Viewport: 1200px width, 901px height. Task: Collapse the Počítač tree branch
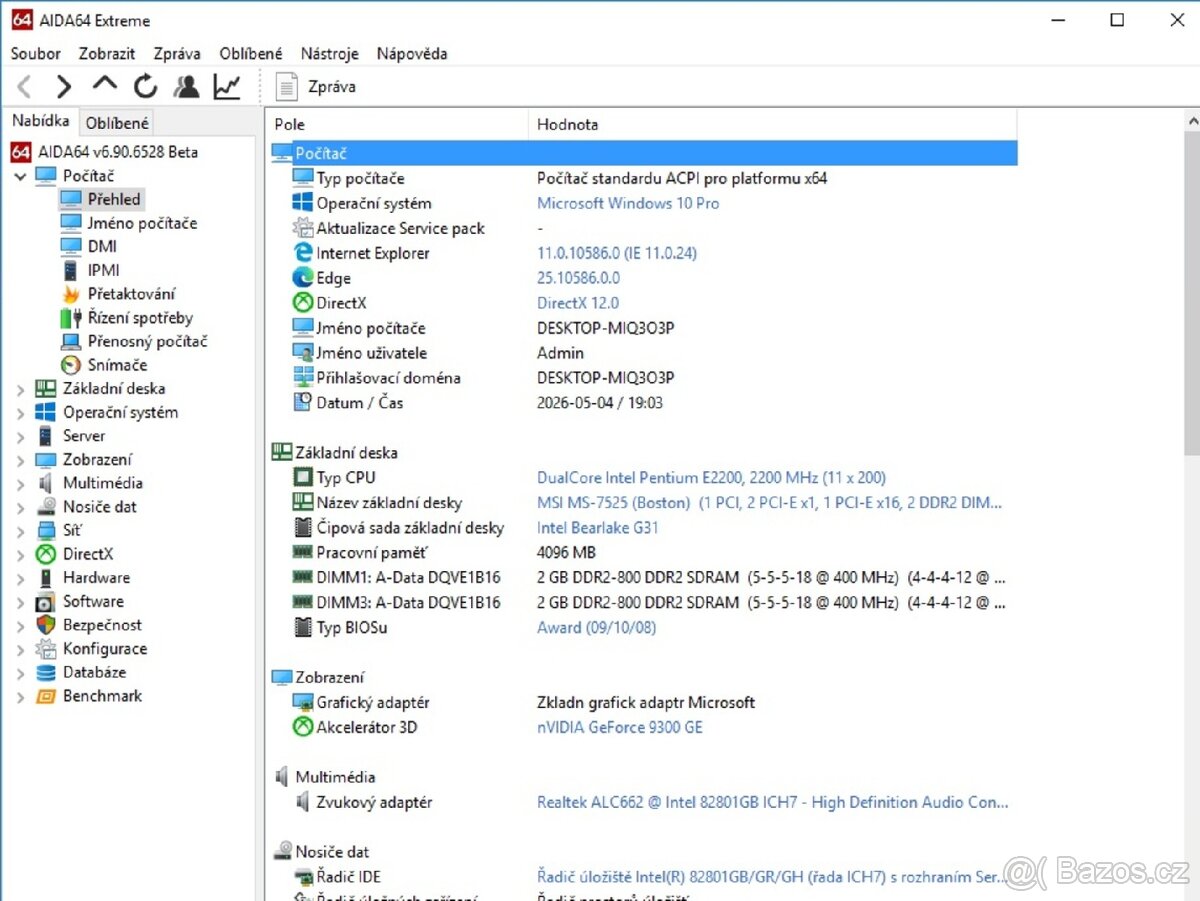point(20,175)
